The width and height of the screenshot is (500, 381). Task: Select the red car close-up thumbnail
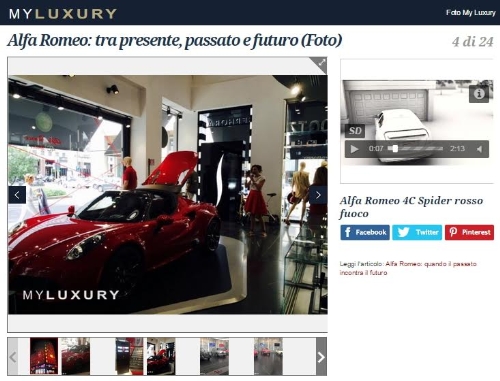pyautogui.click(x=76, y=356)
